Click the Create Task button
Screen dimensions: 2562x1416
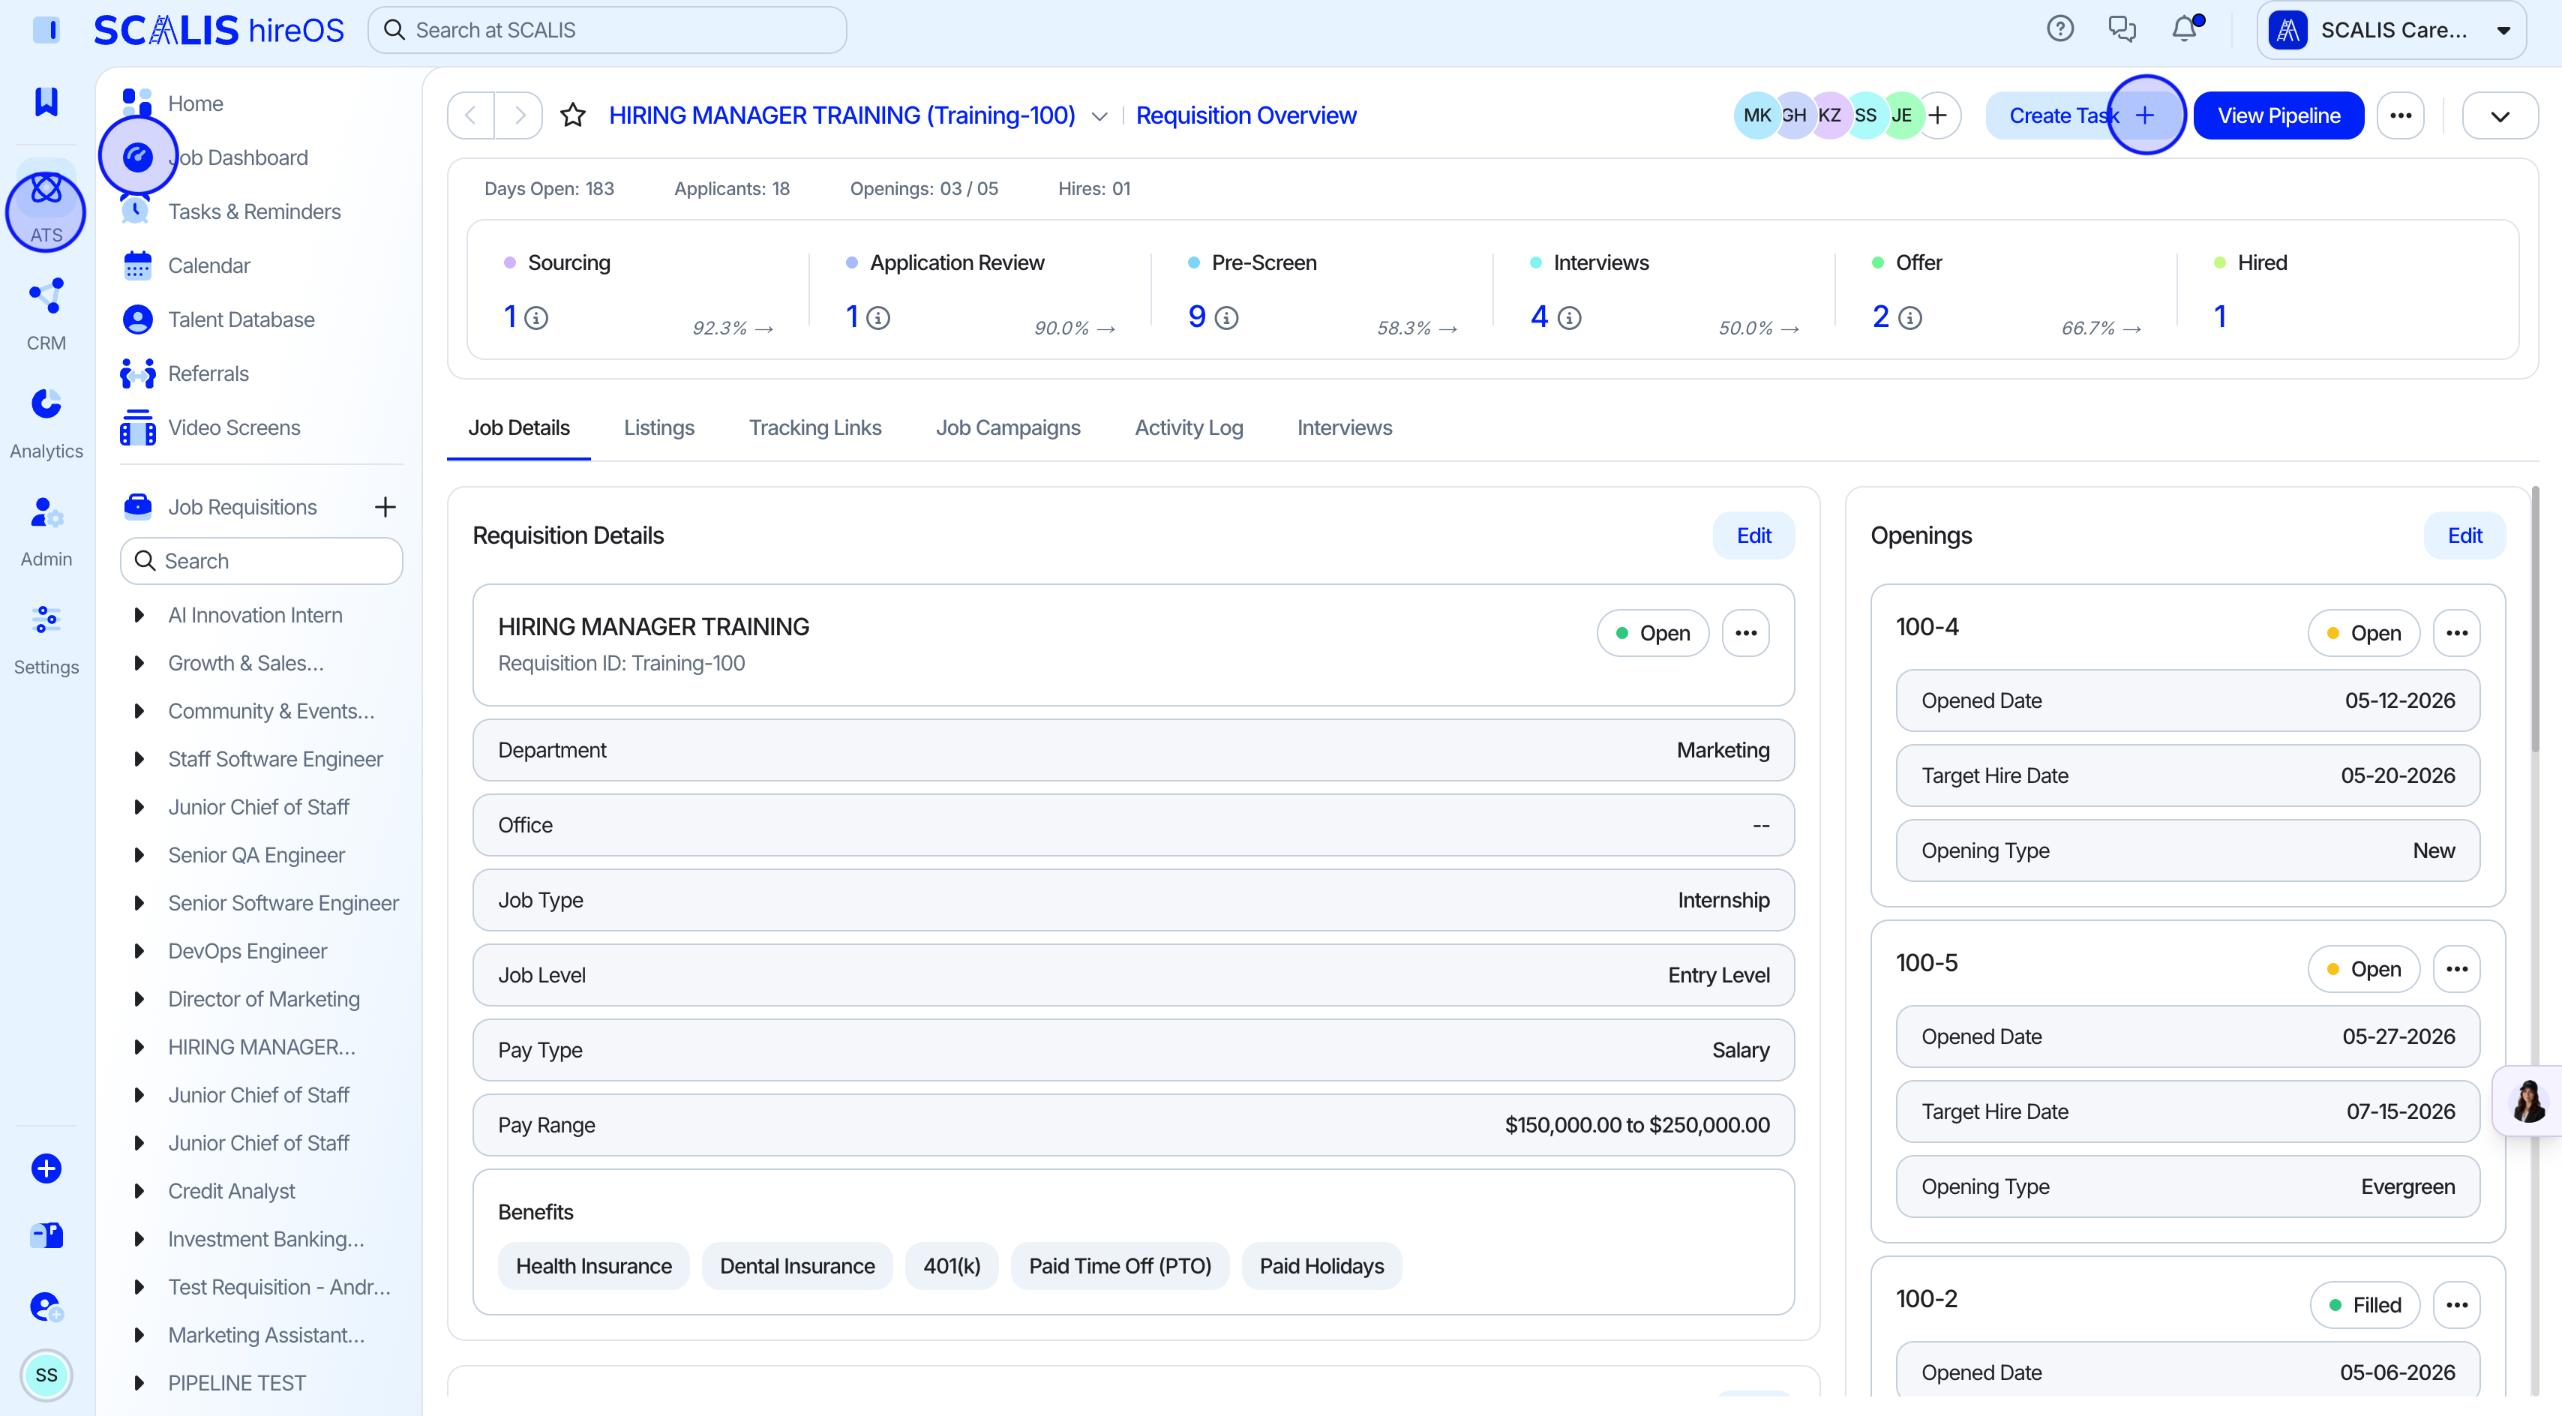(x=2083, y=115)
